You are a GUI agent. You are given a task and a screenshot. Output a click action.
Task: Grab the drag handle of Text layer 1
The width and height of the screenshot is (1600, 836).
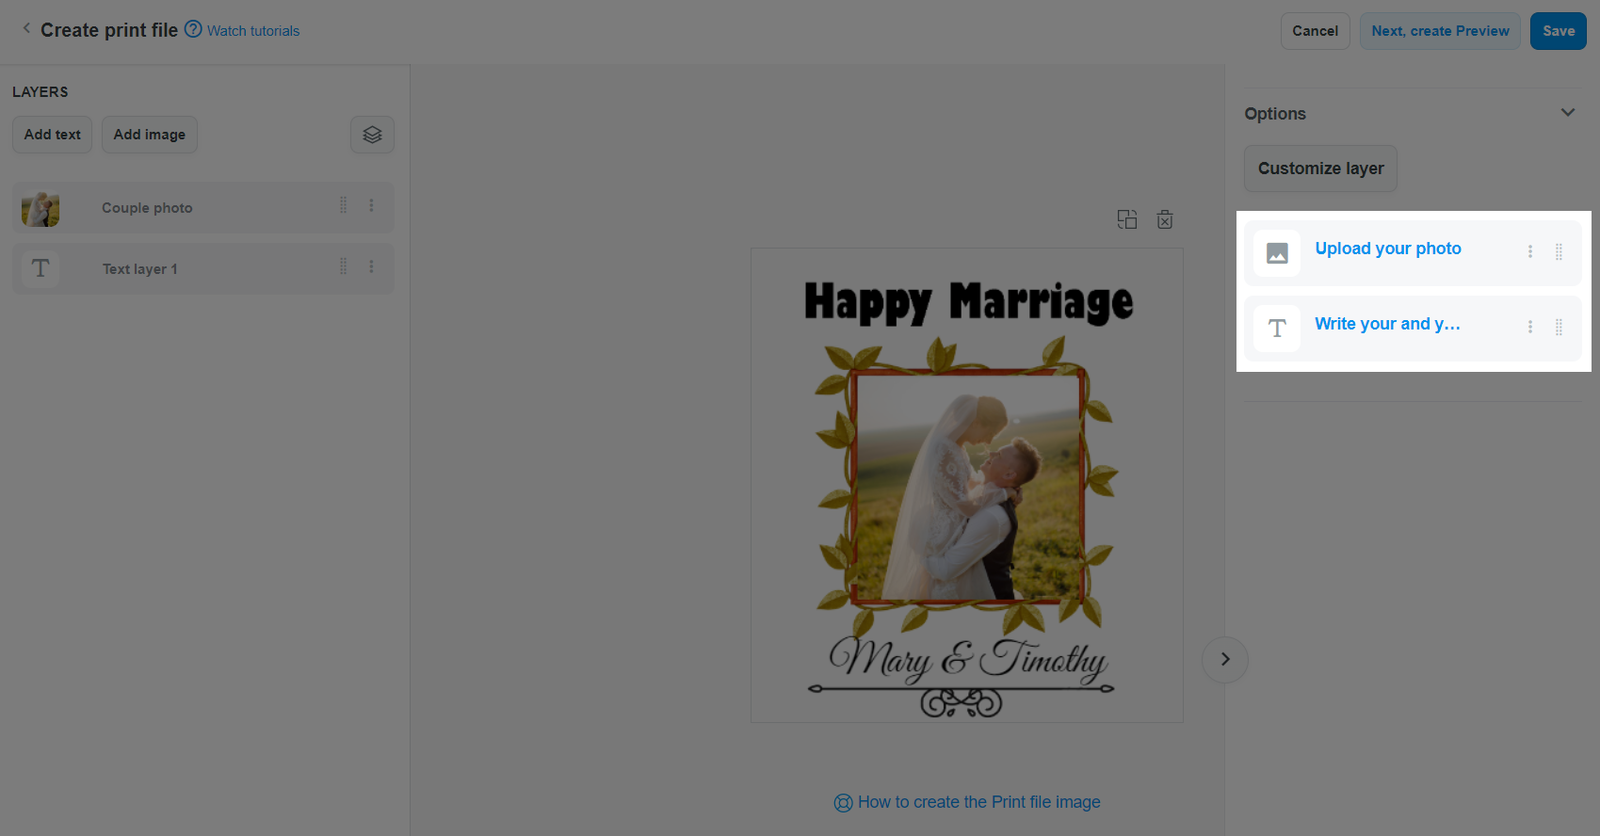tap(343, 266)
